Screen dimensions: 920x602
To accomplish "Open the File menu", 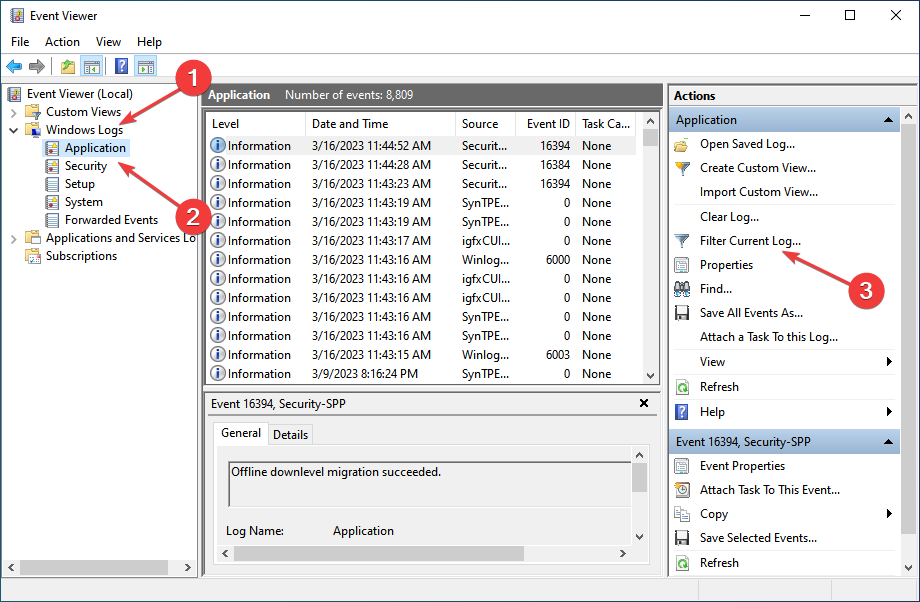I will 20,42.
